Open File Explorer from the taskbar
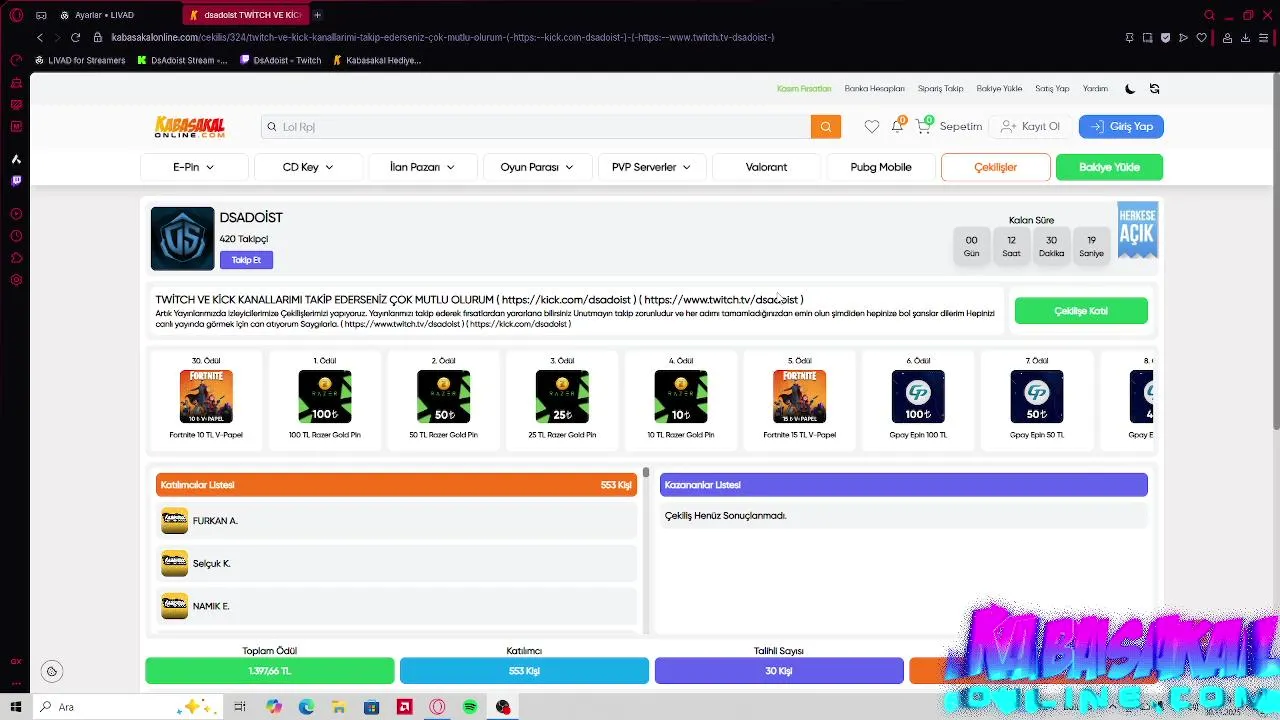 point(339,707)
